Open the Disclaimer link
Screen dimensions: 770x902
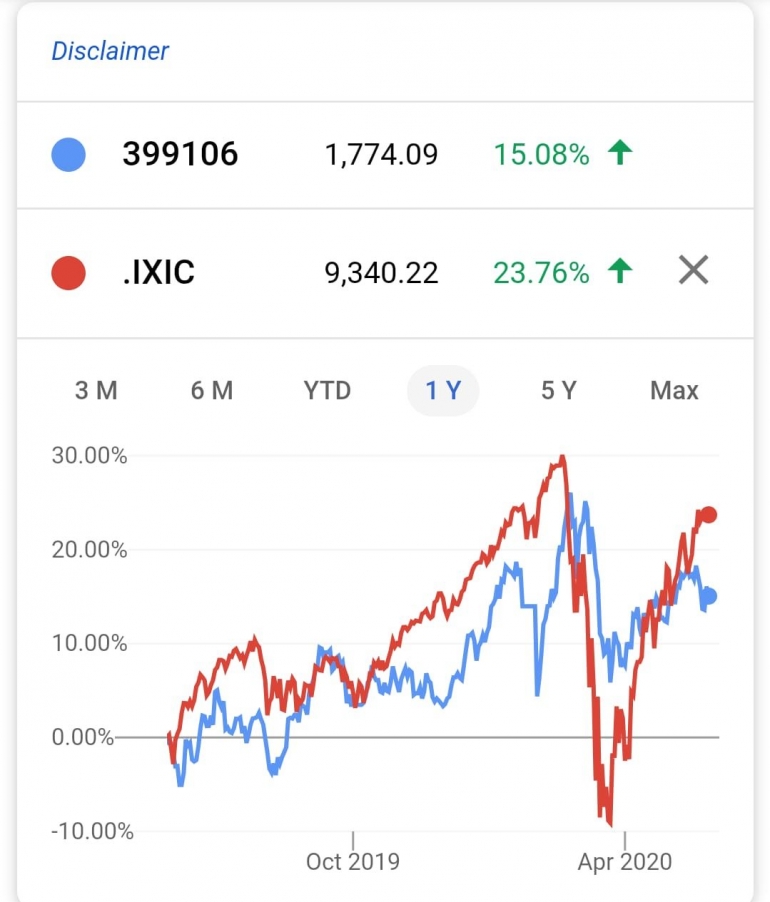click(110, 51)
